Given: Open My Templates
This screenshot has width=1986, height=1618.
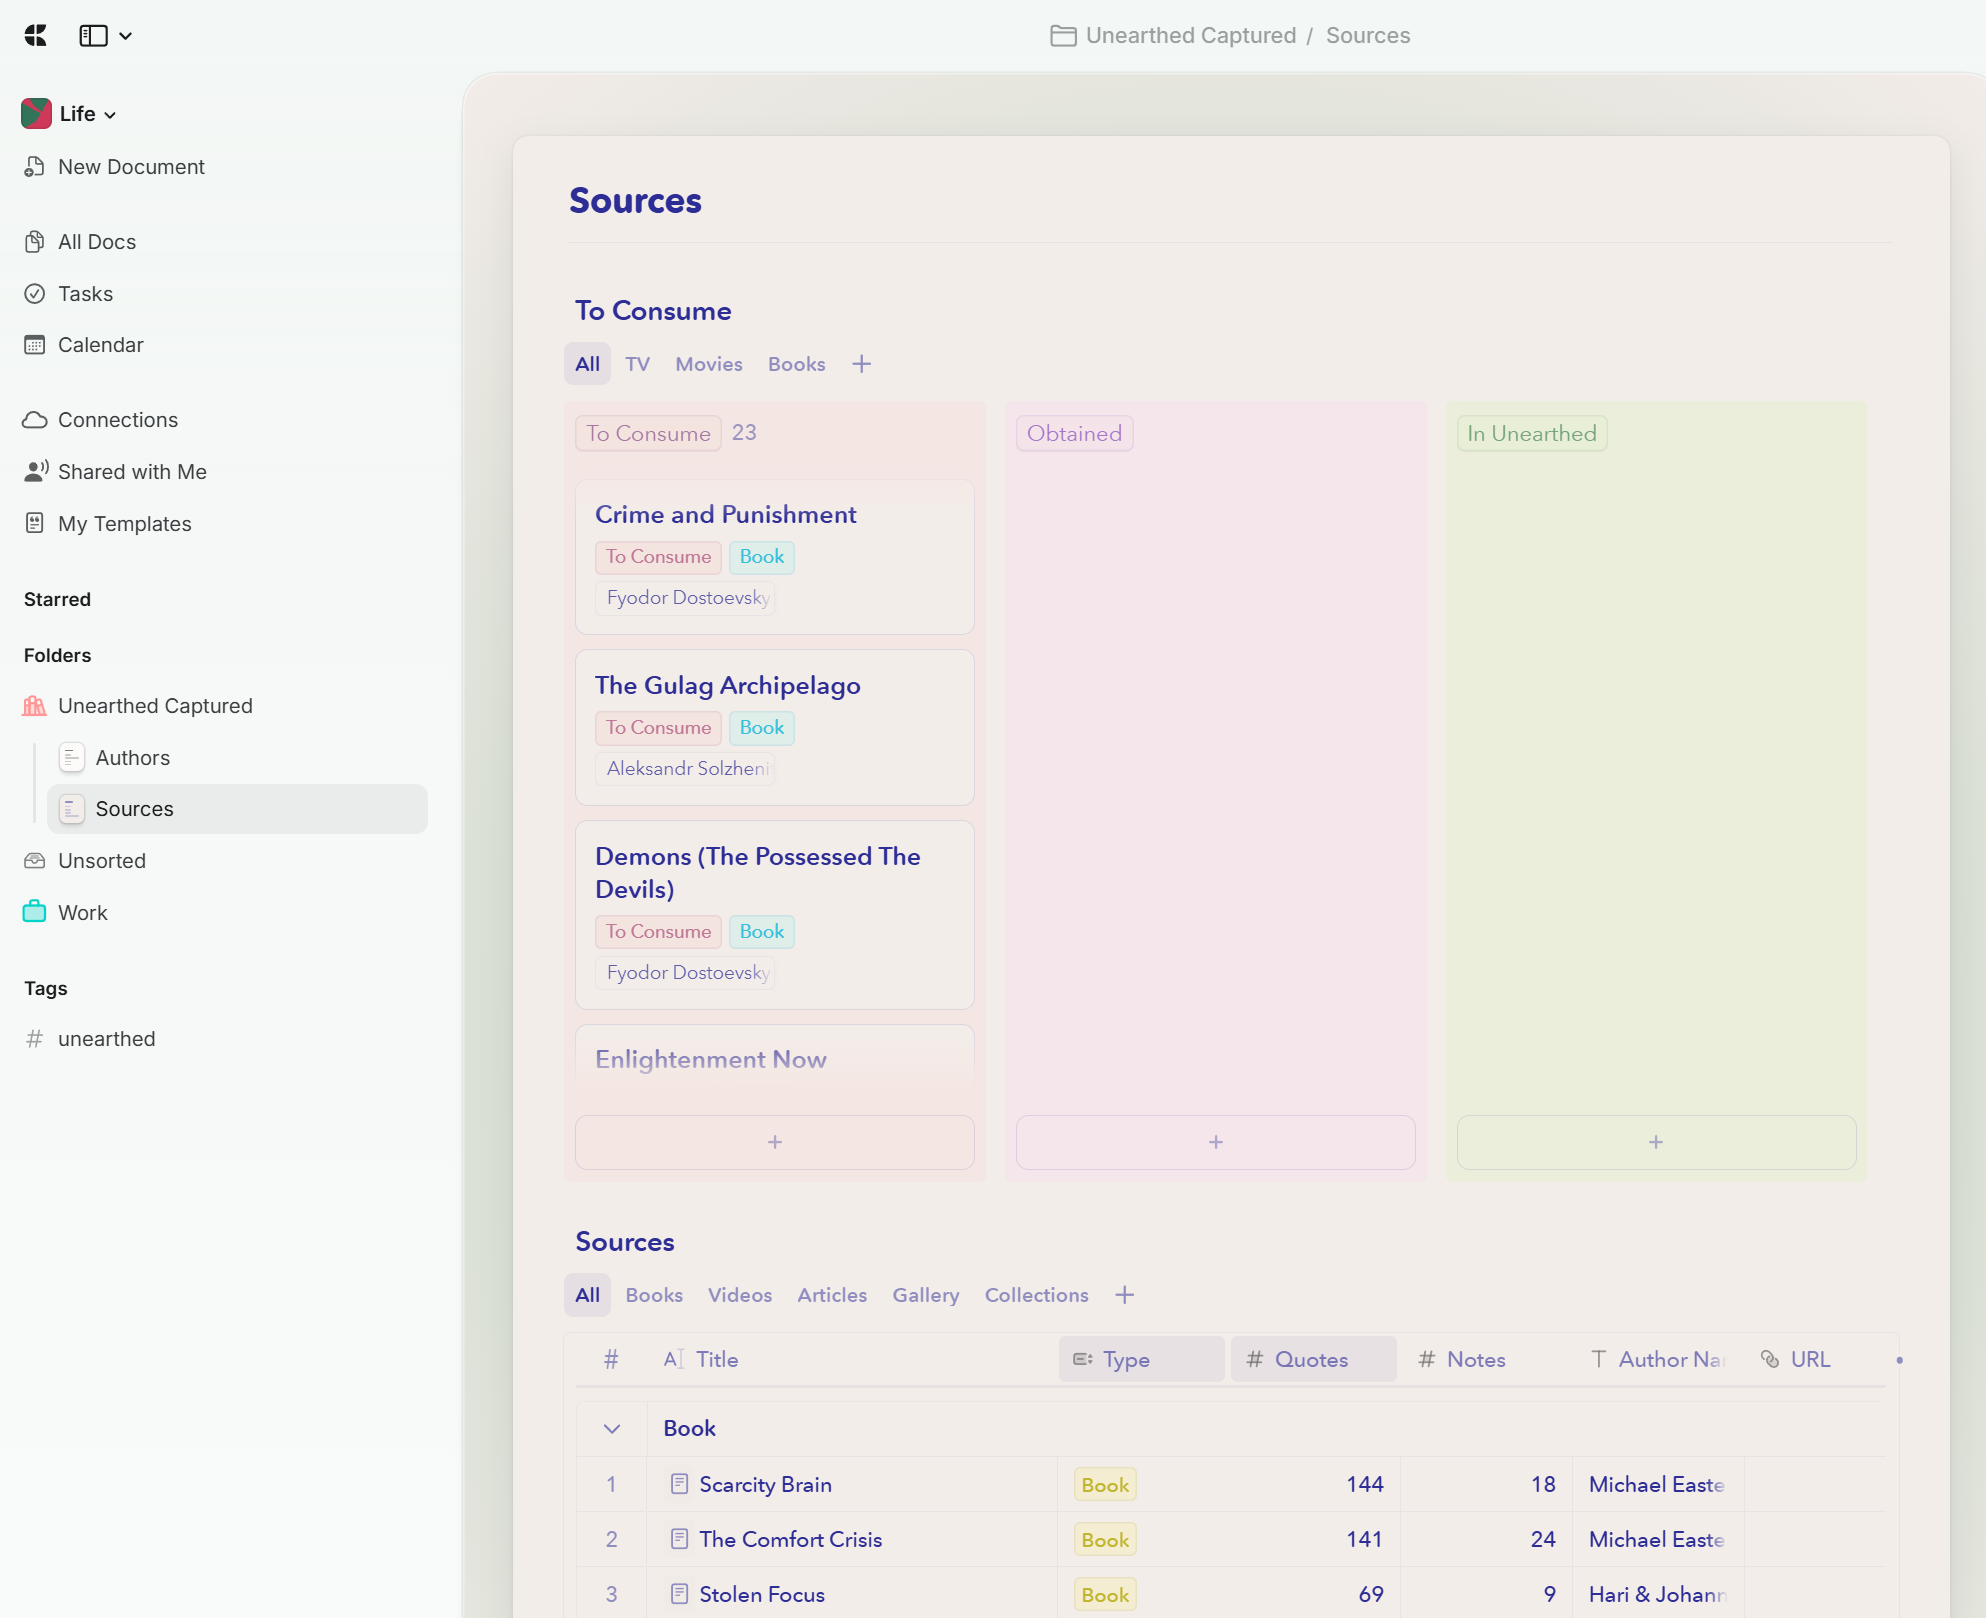Looking at the screenshot, I should (125, 524).
